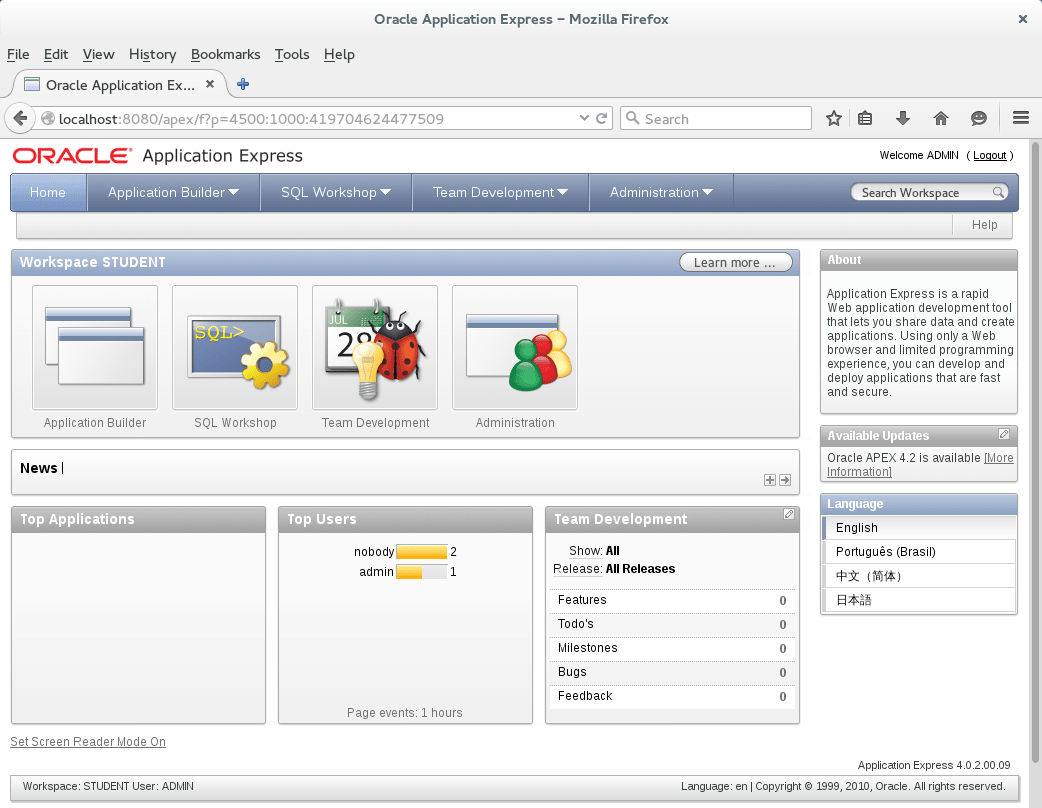Open Firefox downloads arrow icon
The height and width of the screenshot is (808, 1042).
902,118
